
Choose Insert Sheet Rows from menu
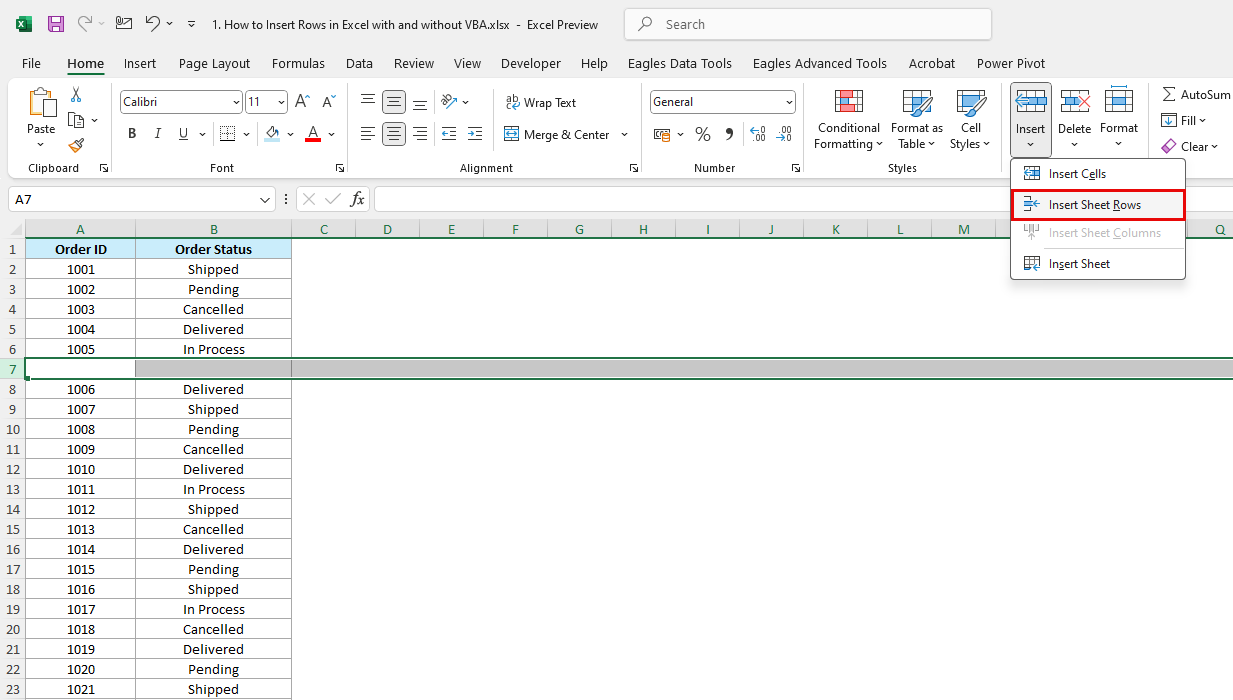tap(1097, 205)
